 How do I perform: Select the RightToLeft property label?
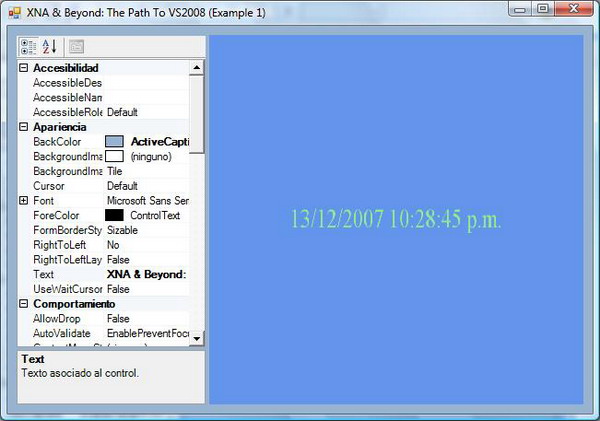[x=59, y=245]
